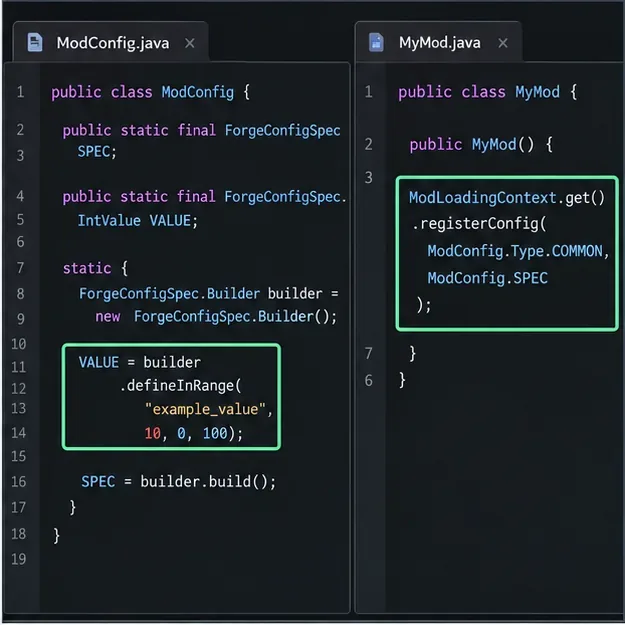Close the MyMod.java tab
This screenshot has height=625, width=625.
pos(503,43)
